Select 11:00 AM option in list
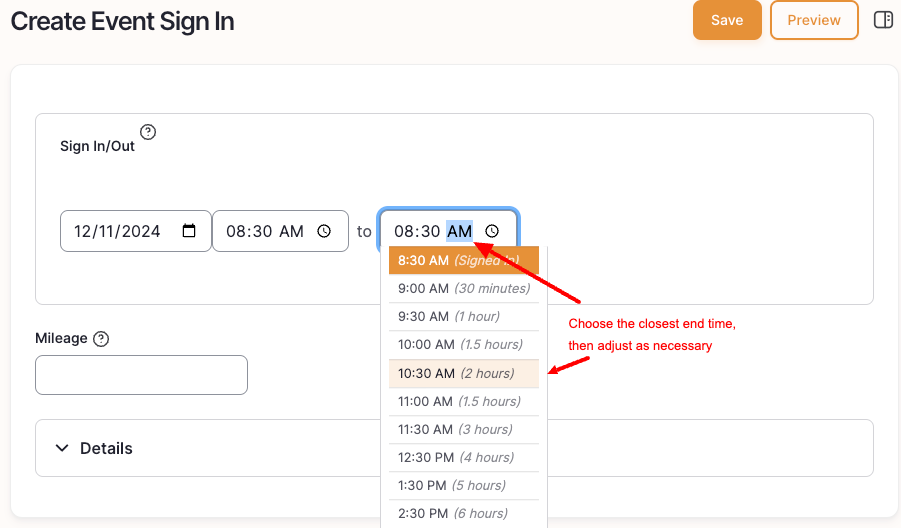The width and height of the screenshot is (901, 528). point(464,402)
